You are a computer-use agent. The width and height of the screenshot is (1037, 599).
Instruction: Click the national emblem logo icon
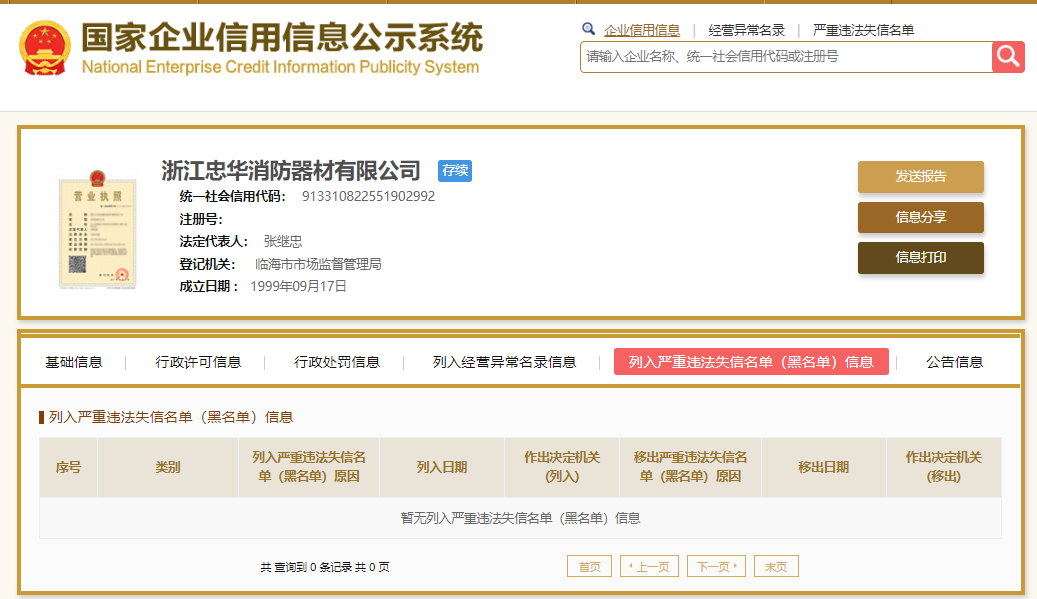point(44,48)
